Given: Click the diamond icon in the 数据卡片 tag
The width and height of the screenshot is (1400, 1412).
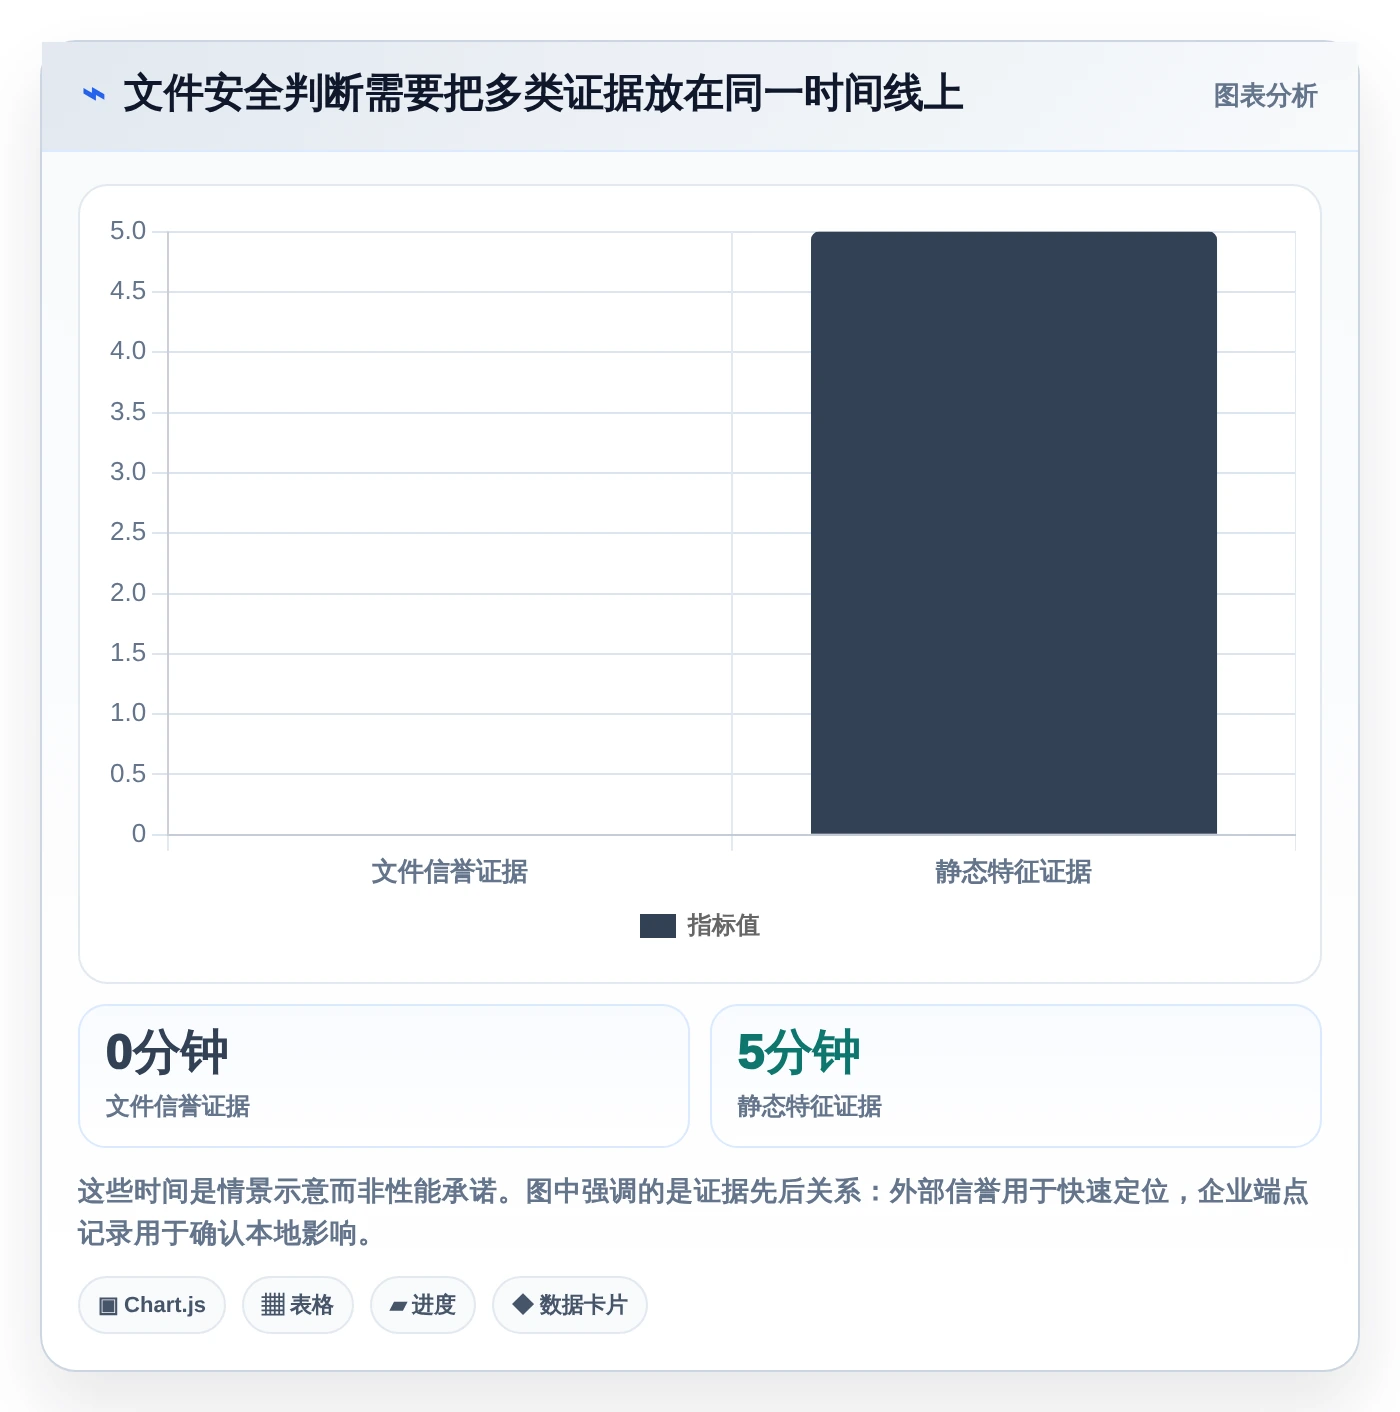Looking at the screenshot, I should (522, 1304).
